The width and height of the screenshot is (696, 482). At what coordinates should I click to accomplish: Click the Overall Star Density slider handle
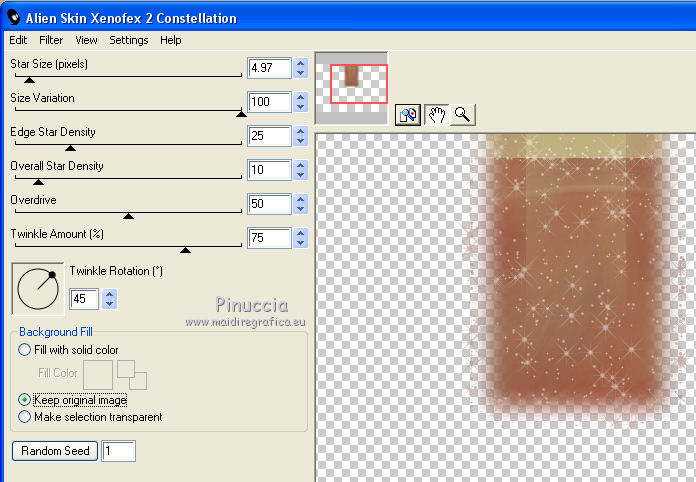coord(38,182)
